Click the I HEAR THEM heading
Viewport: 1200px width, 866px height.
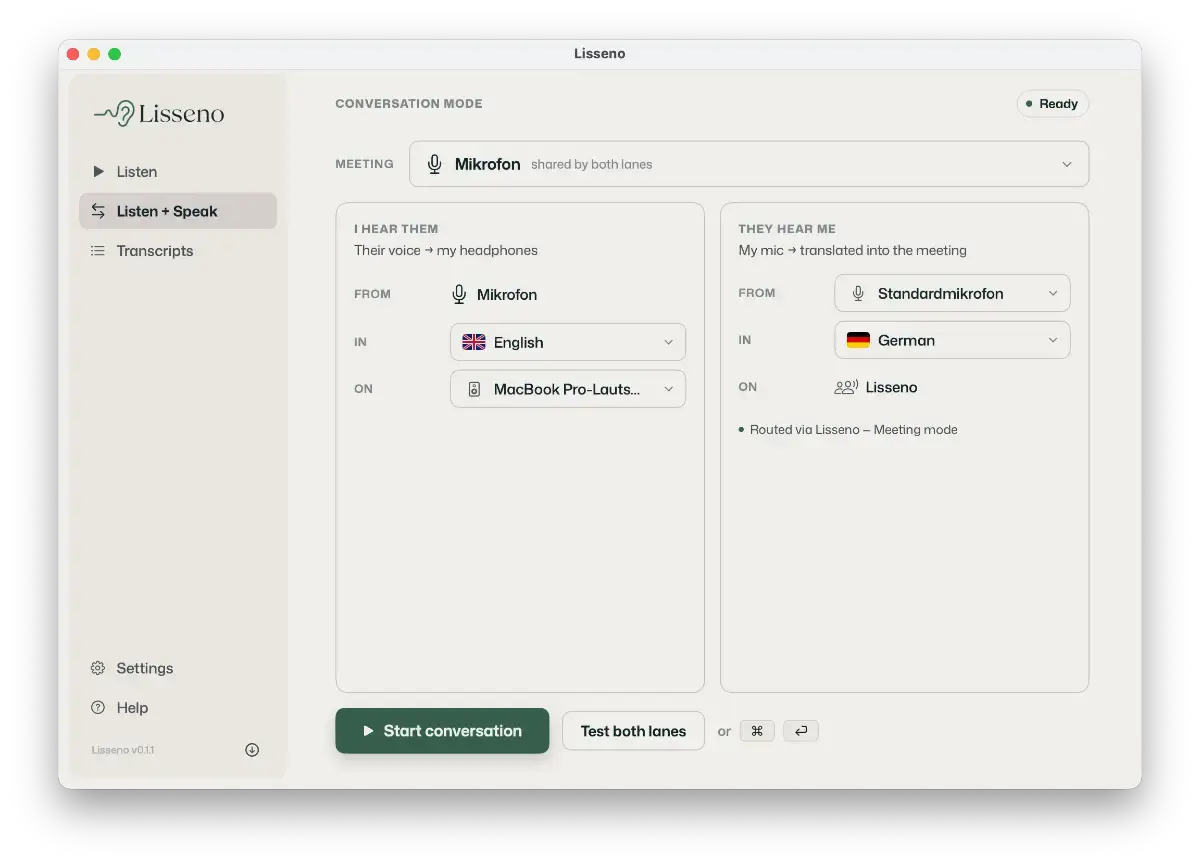pyautogui.click(x=396, y=229)
